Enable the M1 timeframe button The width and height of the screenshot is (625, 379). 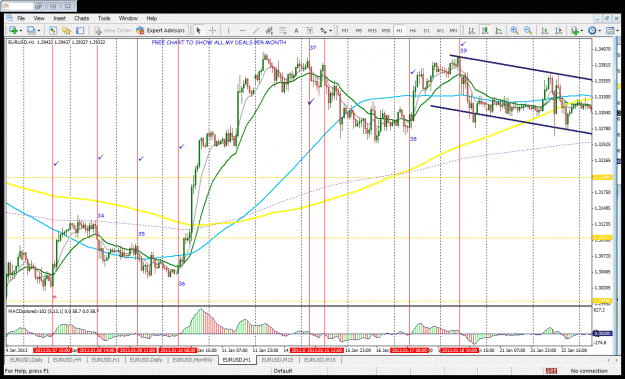coord(345,30)
